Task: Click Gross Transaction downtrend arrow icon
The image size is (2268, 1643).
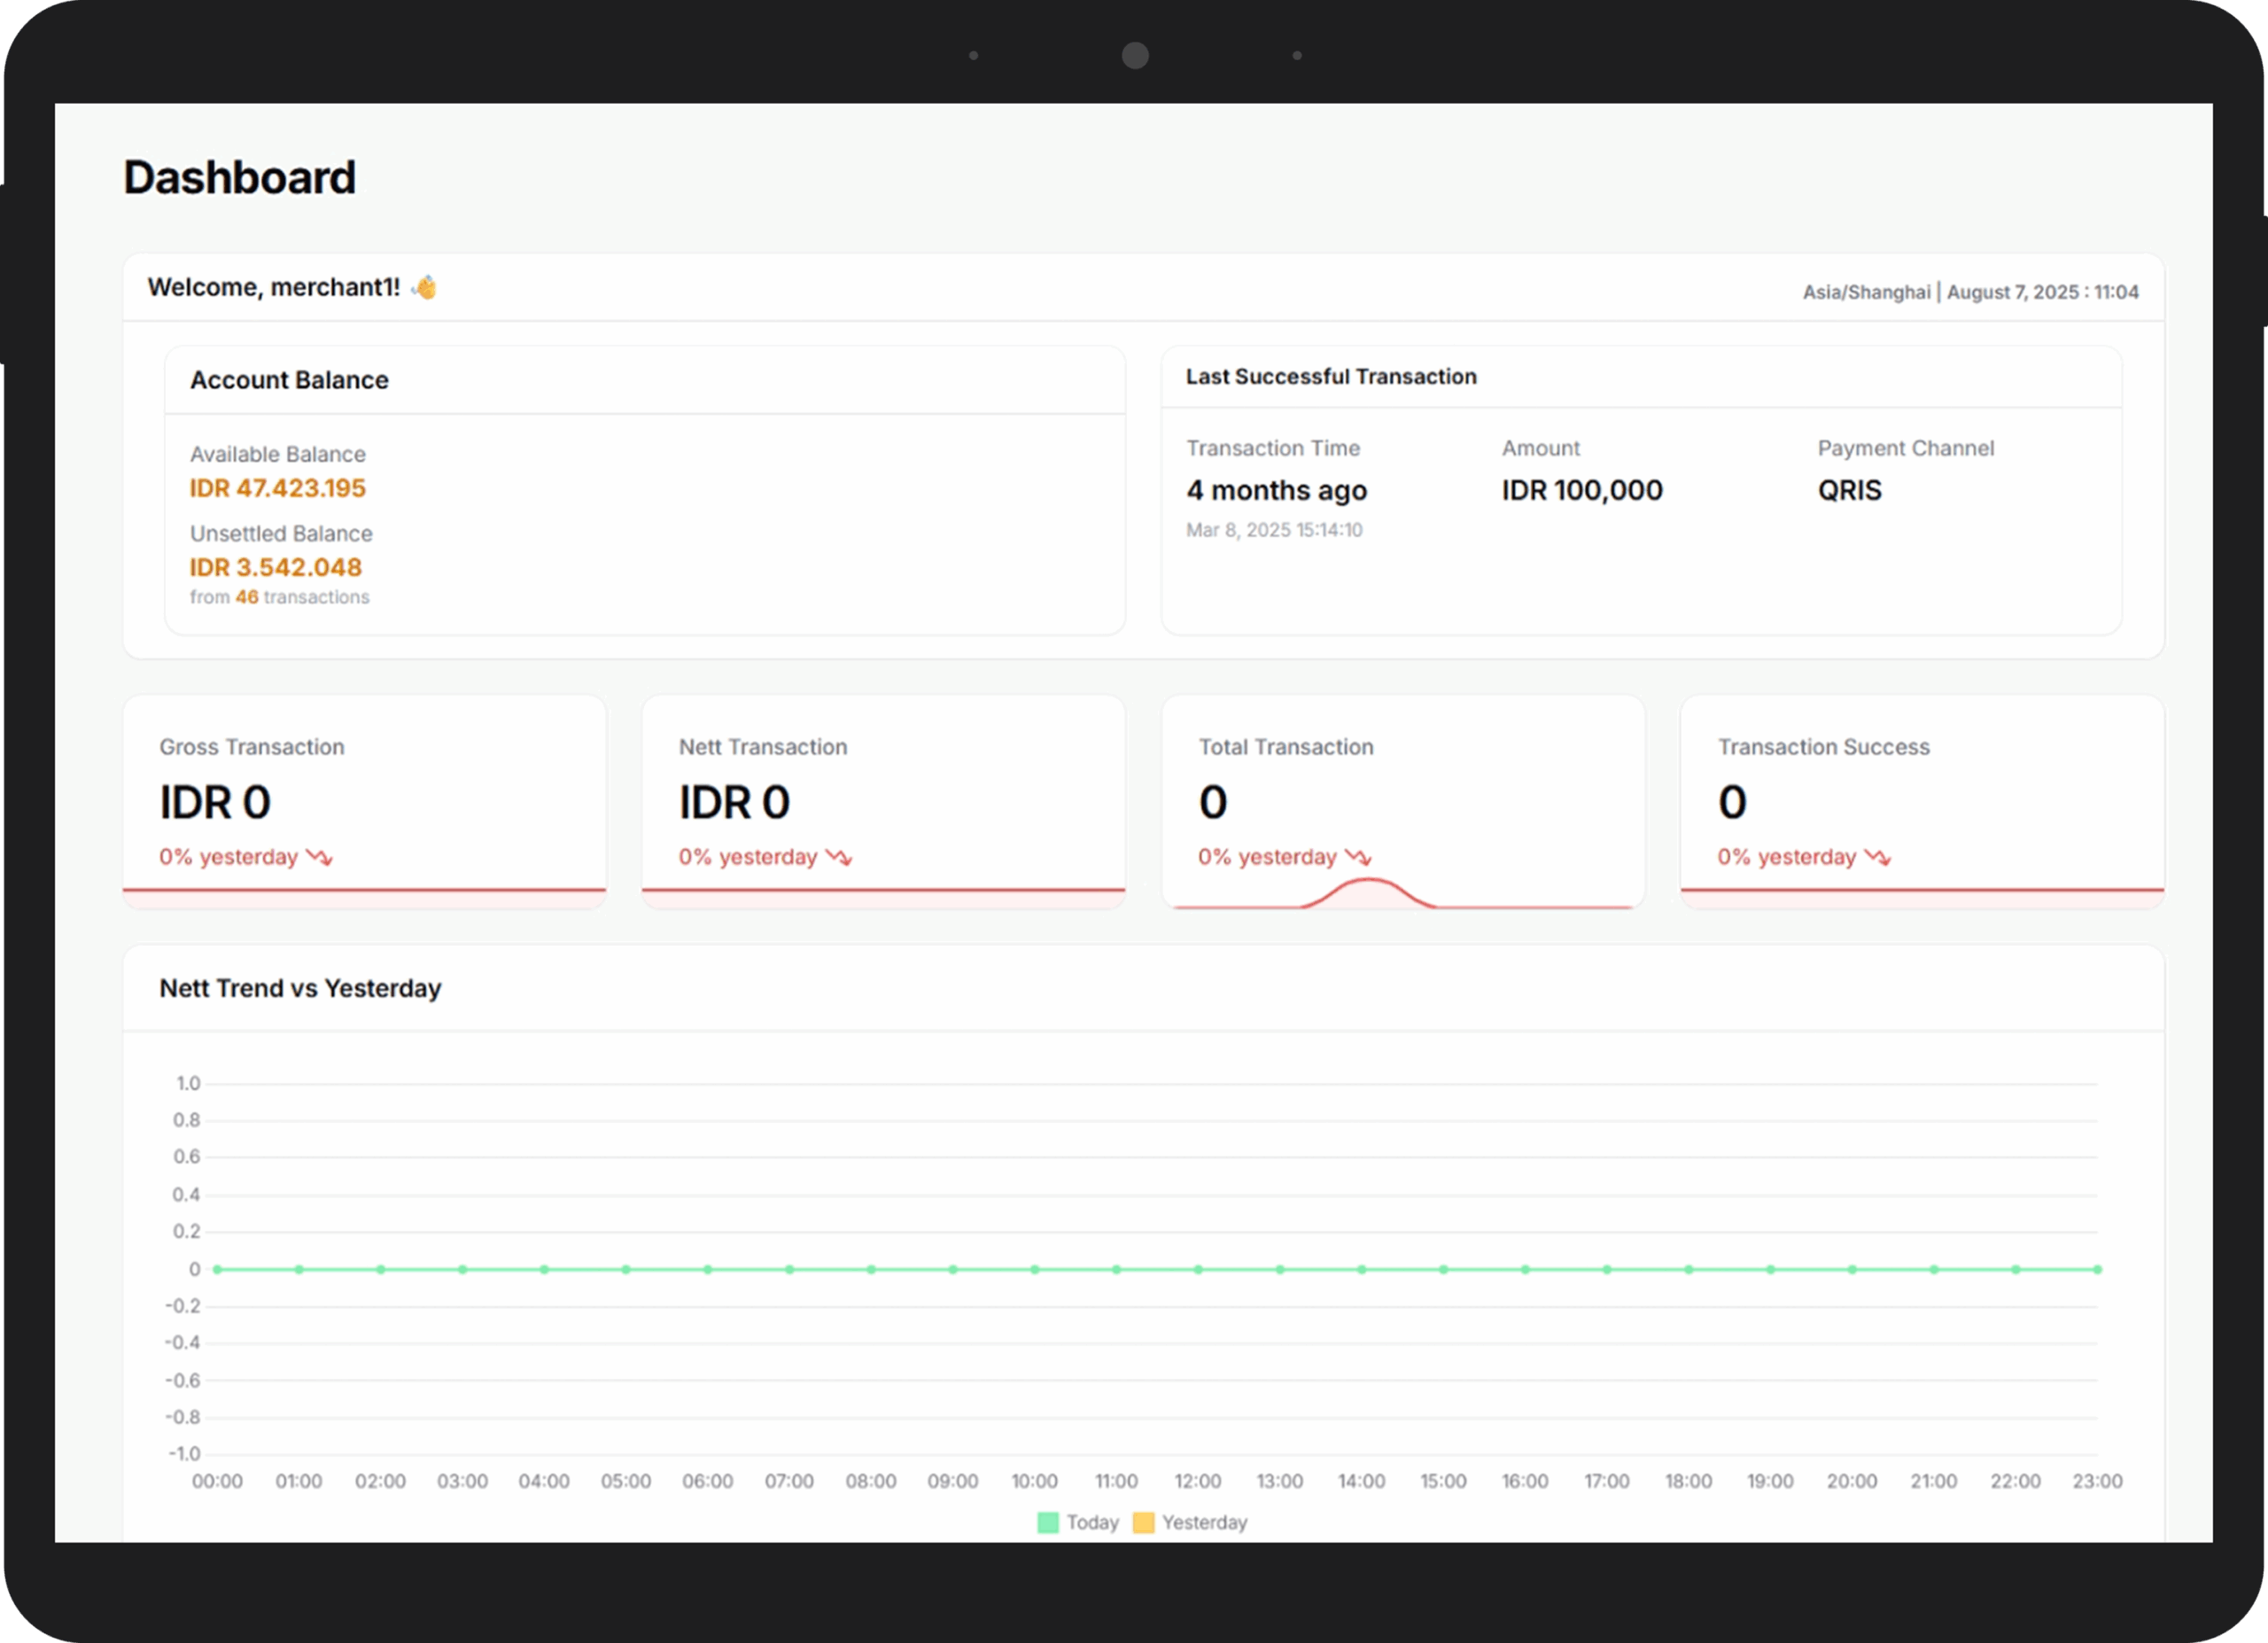Action: [319, 857]
